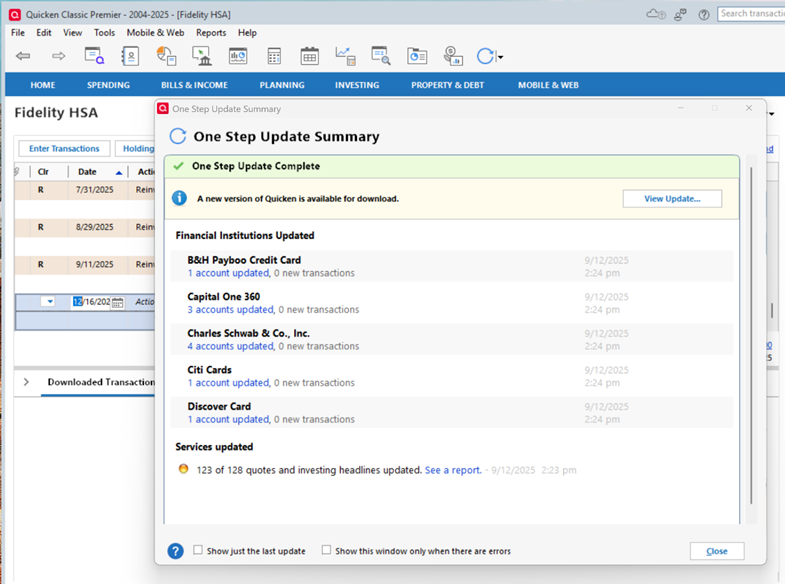The width and height of the screenshot is (785, 584).
Task: Open dropdown arrow beside One Step Update
Action: click(x=500, y=57)
